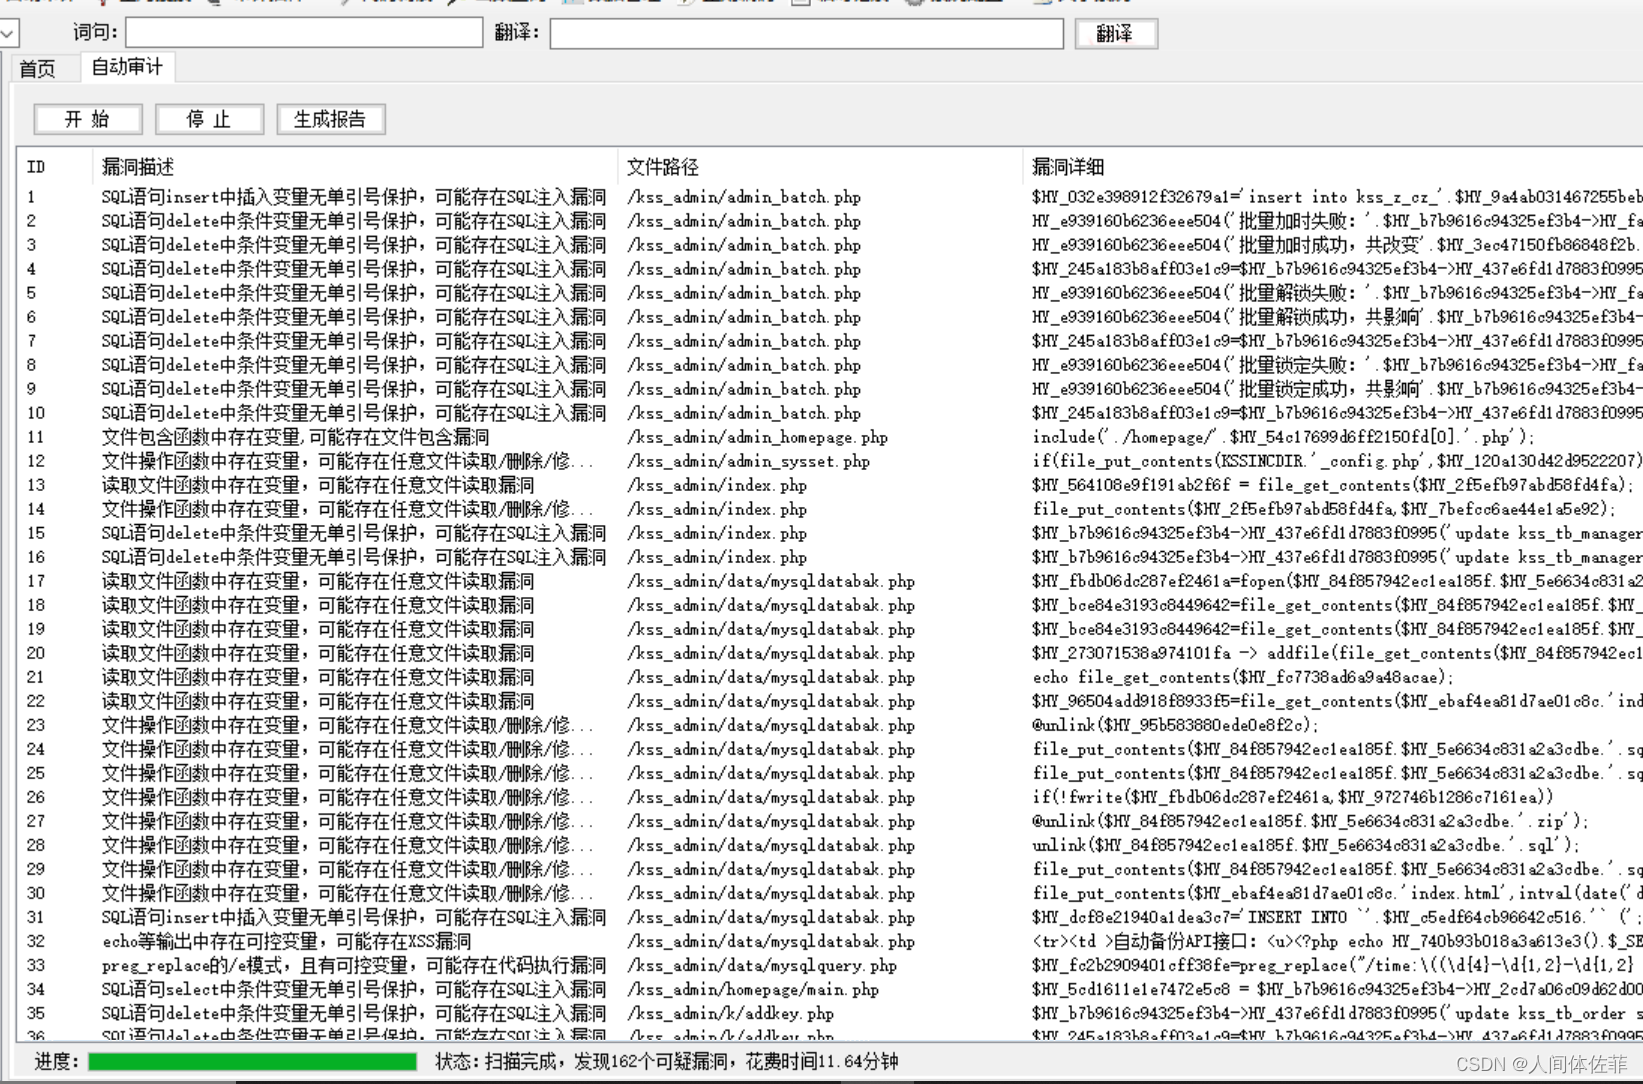The height and width of the screenshot is (1084, 1643).
Task: Select the 自动审计 tab
Action: coord(127,67)
